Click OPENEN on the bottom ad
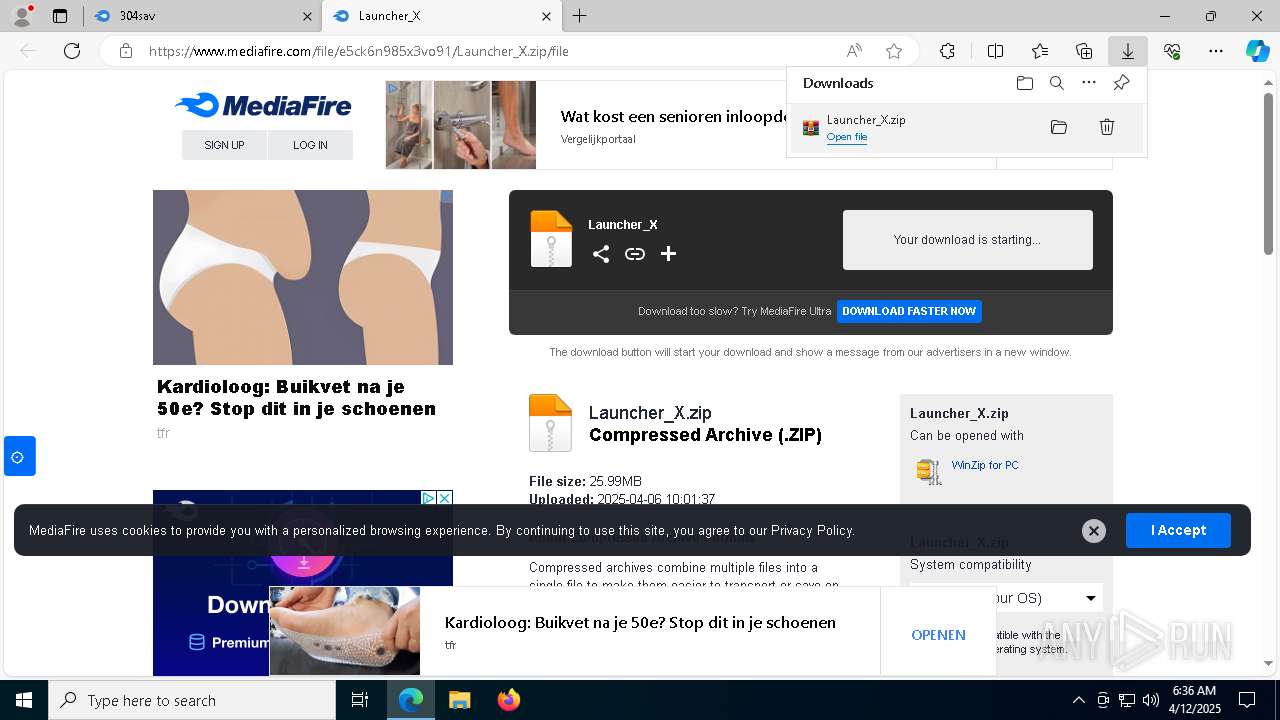Viewport: 1280px width, 720px height. point(938,635)
